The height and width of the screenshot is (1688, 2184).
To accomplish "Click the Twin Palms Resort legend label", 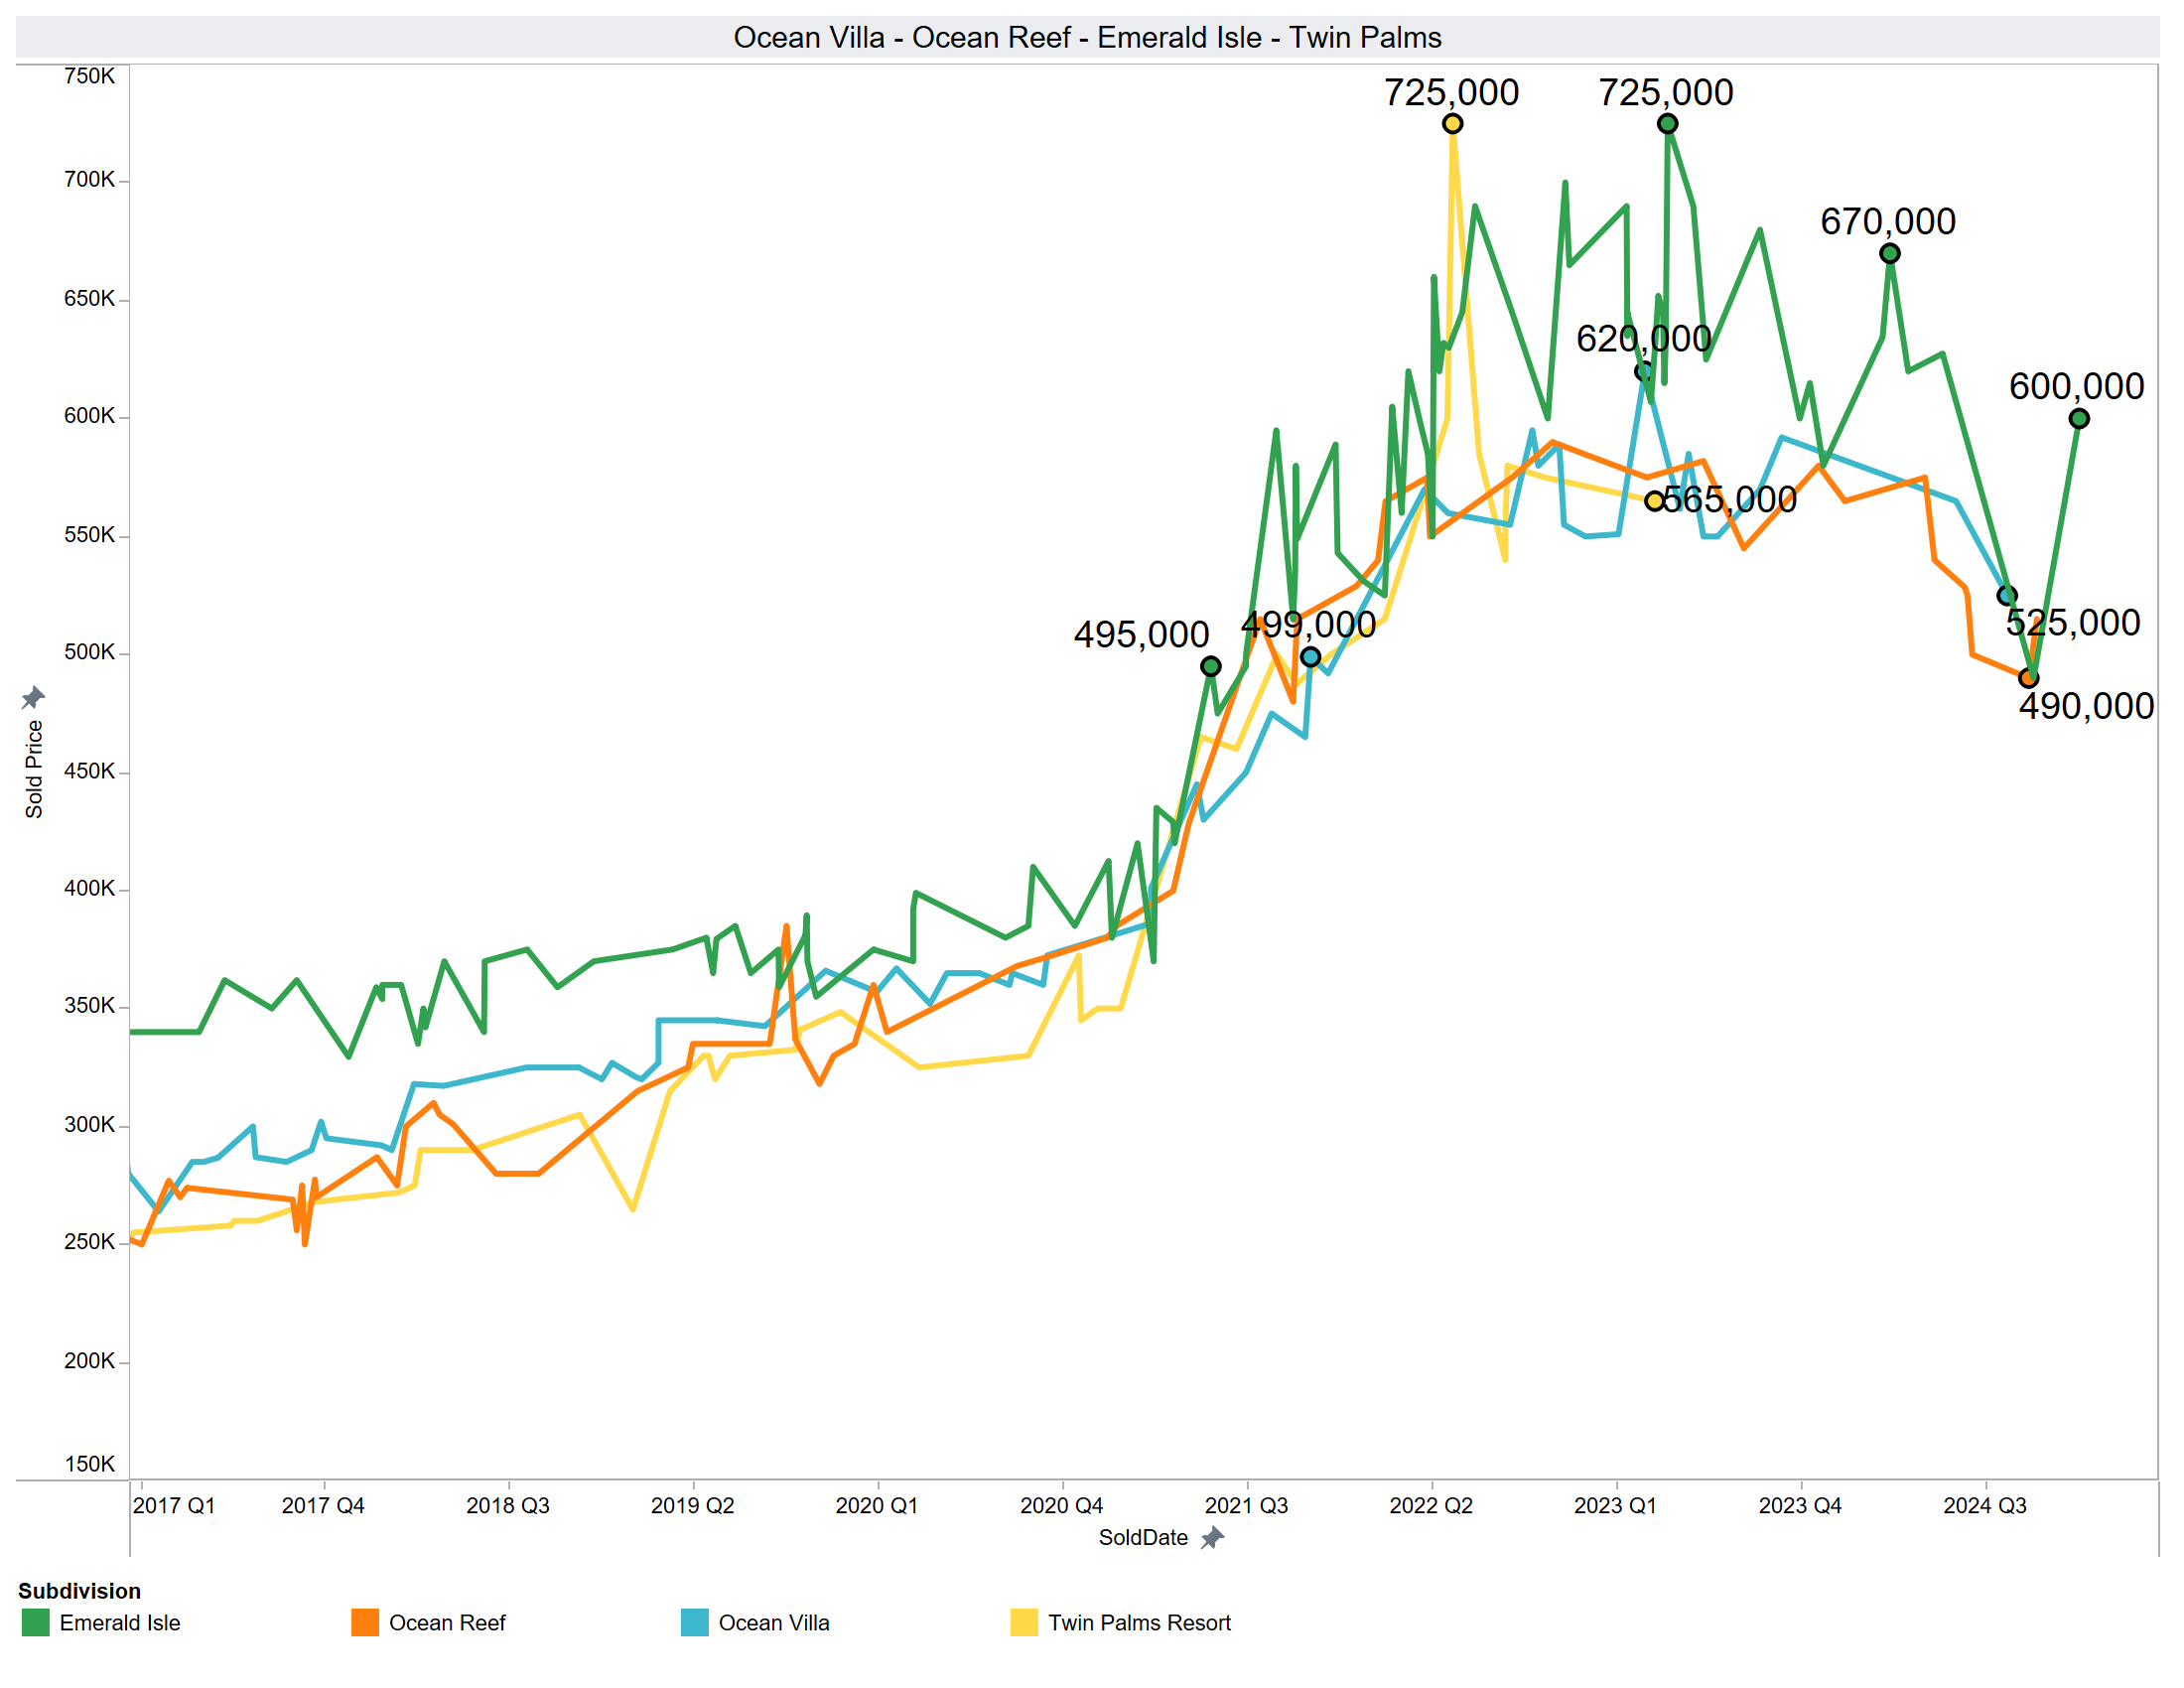I will click(x=1139, y=1623).
